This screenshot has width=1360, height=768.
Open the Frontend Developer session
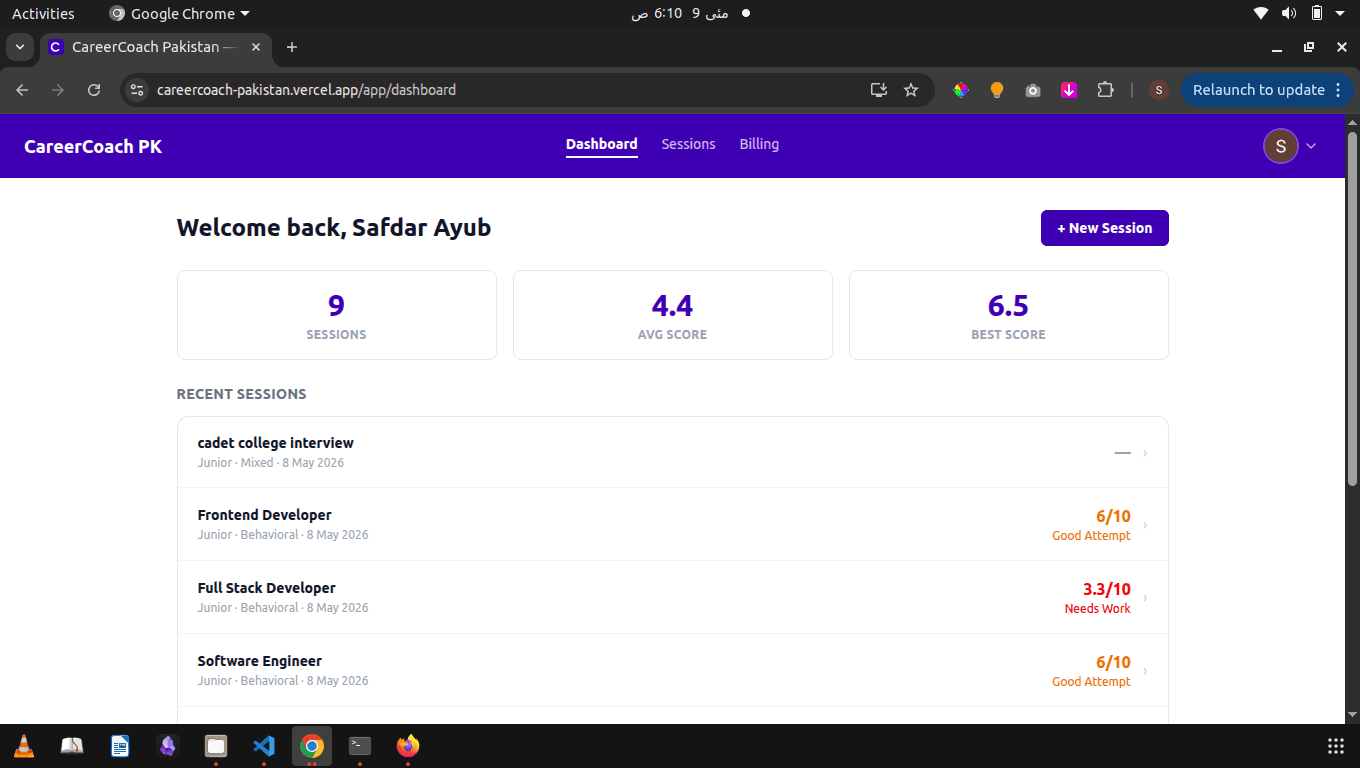673,524
